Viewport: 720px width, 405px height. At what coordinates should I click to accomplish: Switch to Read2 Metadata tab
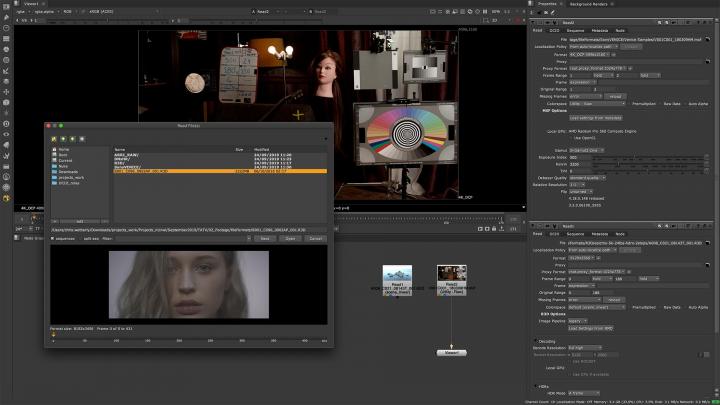pyautogui.click(x=600, y=30)
